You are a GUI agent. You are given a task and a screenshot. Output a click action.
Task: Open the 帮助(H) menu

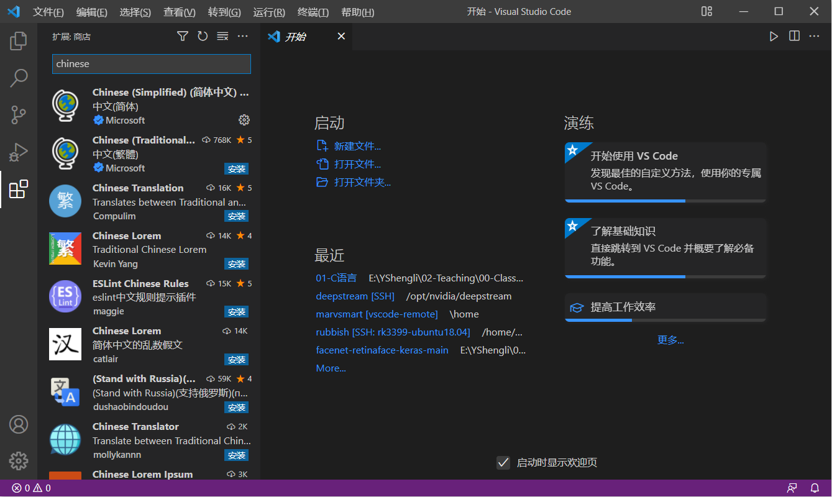(x=358, y=12)
